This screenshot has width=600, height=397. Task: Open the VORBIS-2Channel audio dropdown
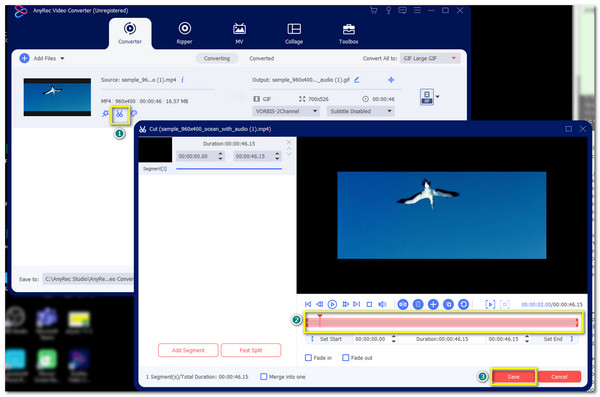(286, 111)
